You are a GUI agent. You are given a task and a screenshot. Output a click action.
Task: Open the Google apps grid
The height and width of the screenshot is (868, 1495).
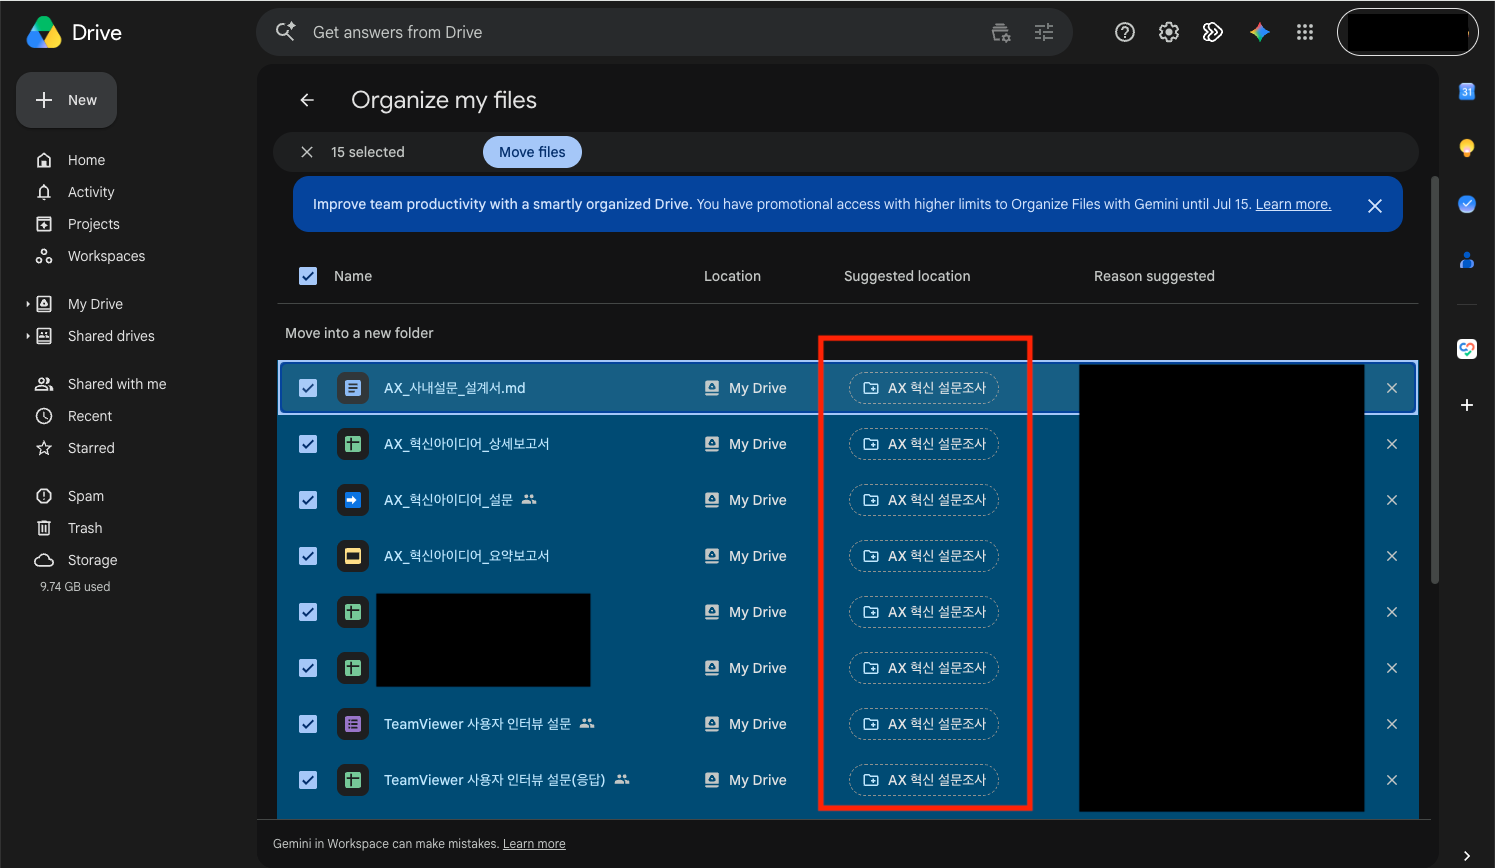click(x=1305, y=32)
